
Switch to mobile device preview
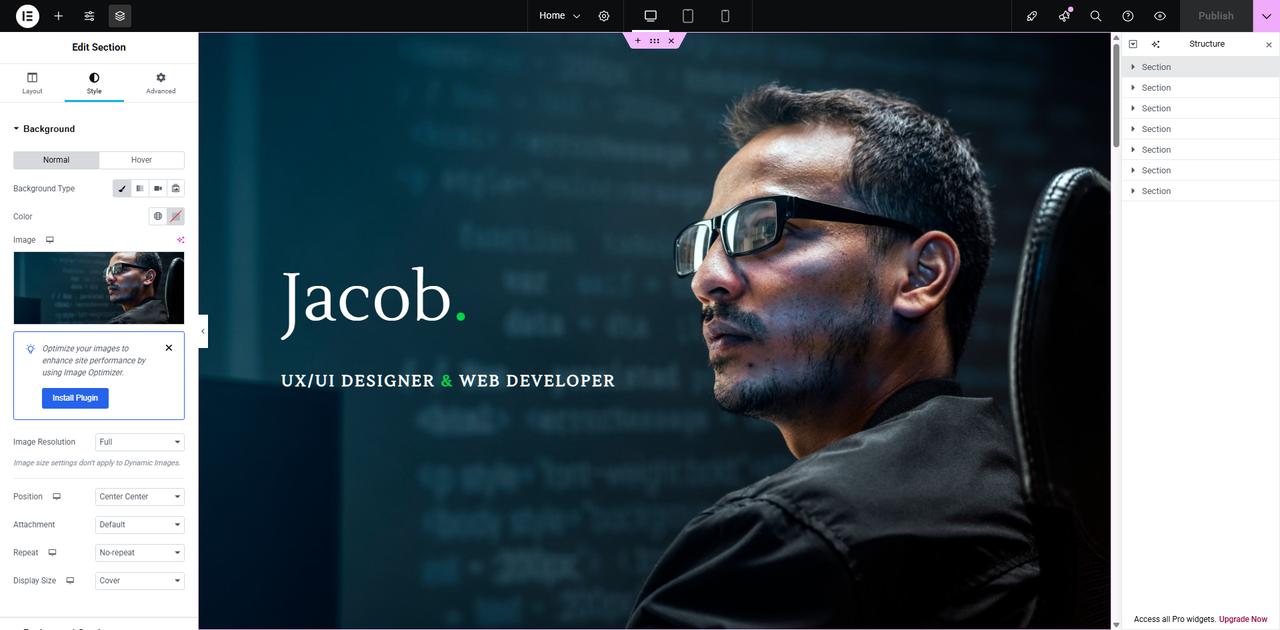click(x=725, y=16)
